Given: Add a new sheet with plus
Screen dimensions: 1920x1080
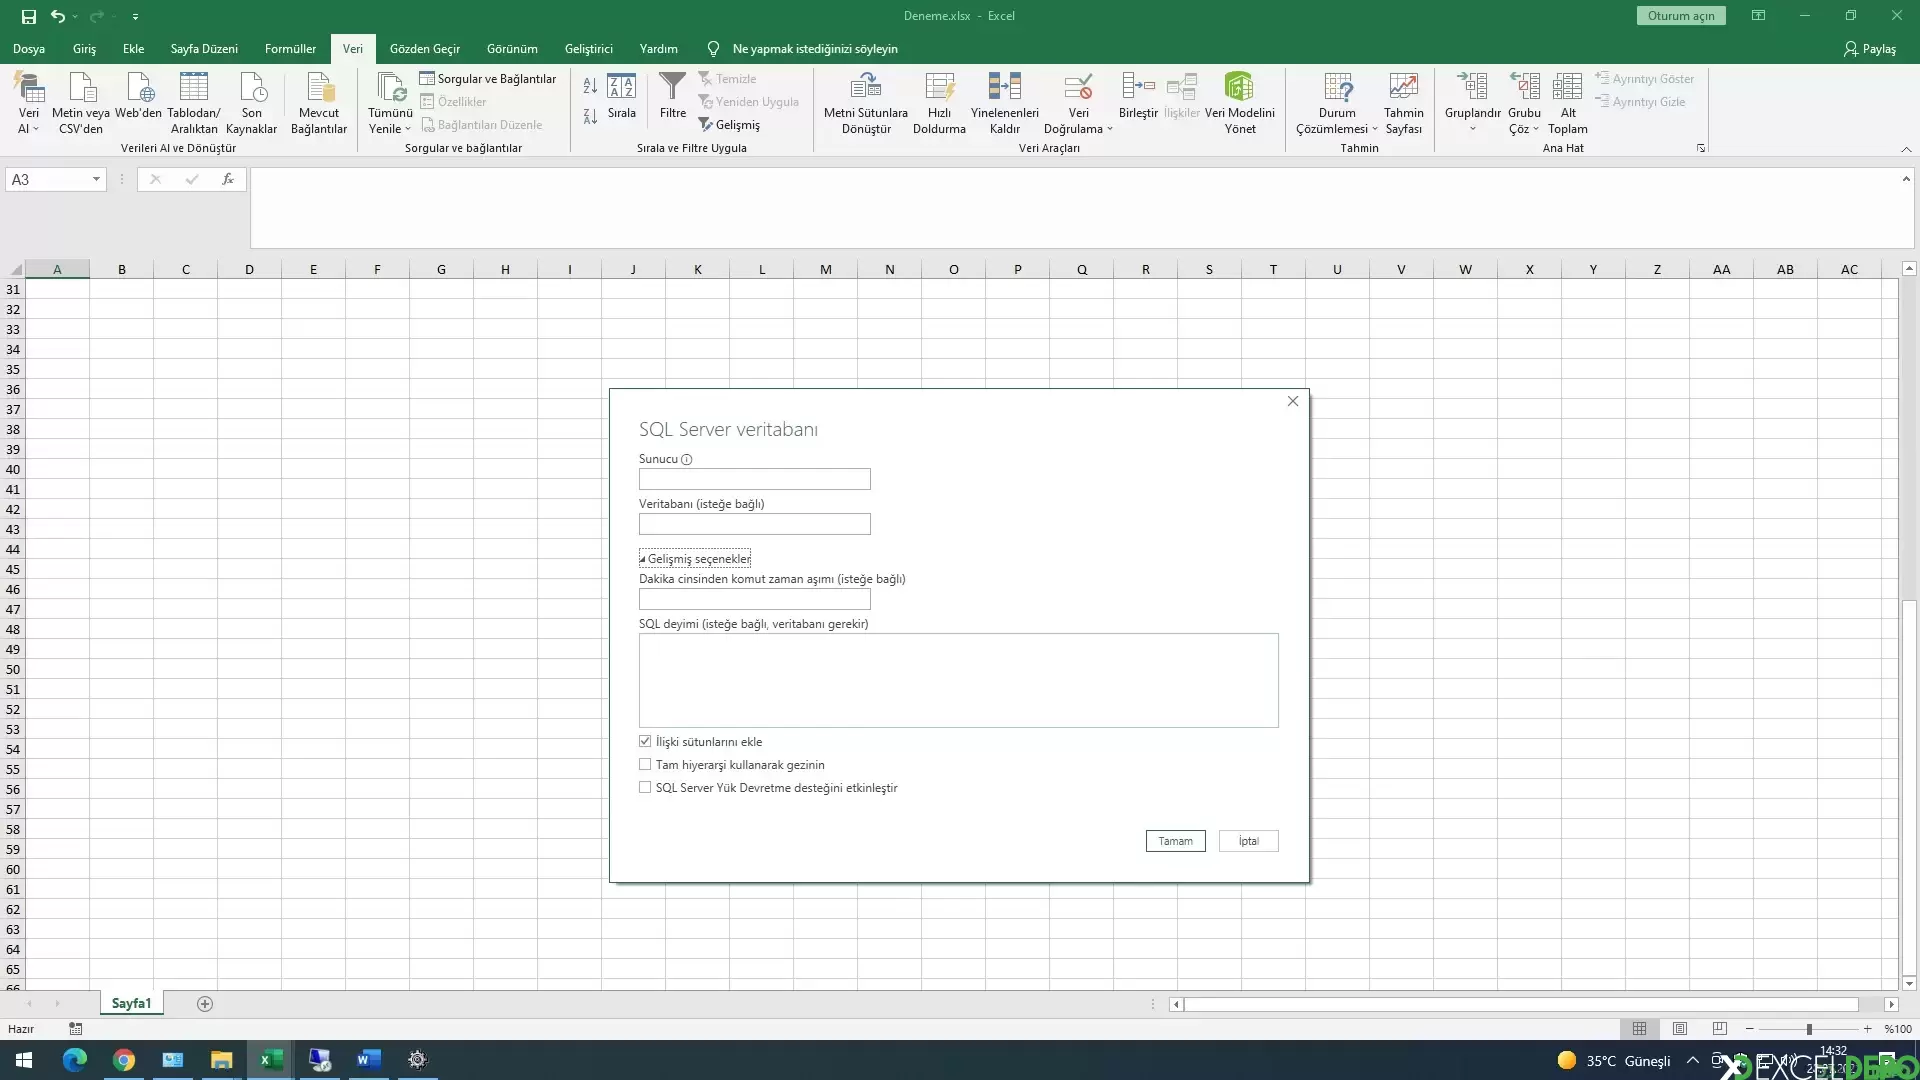Looking at the screenshot, I should [205, 1004].
